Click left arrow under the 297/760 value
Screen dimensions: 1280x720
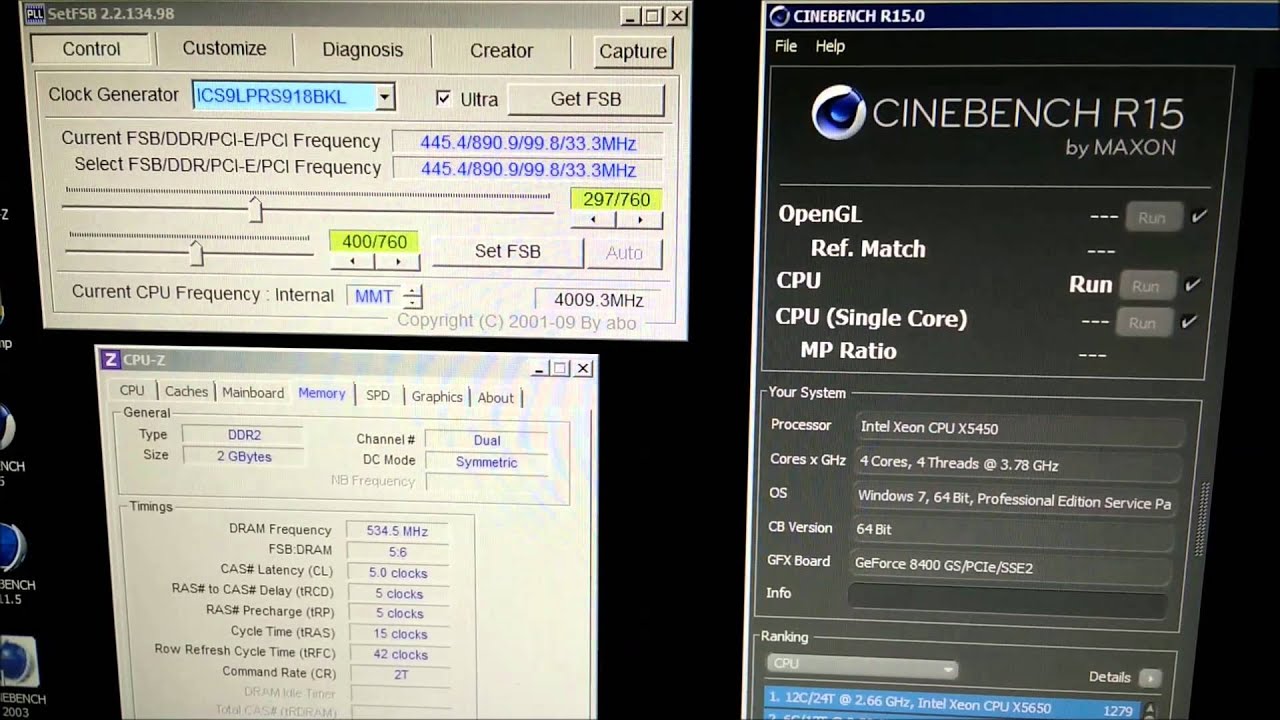tap(595, 220)
